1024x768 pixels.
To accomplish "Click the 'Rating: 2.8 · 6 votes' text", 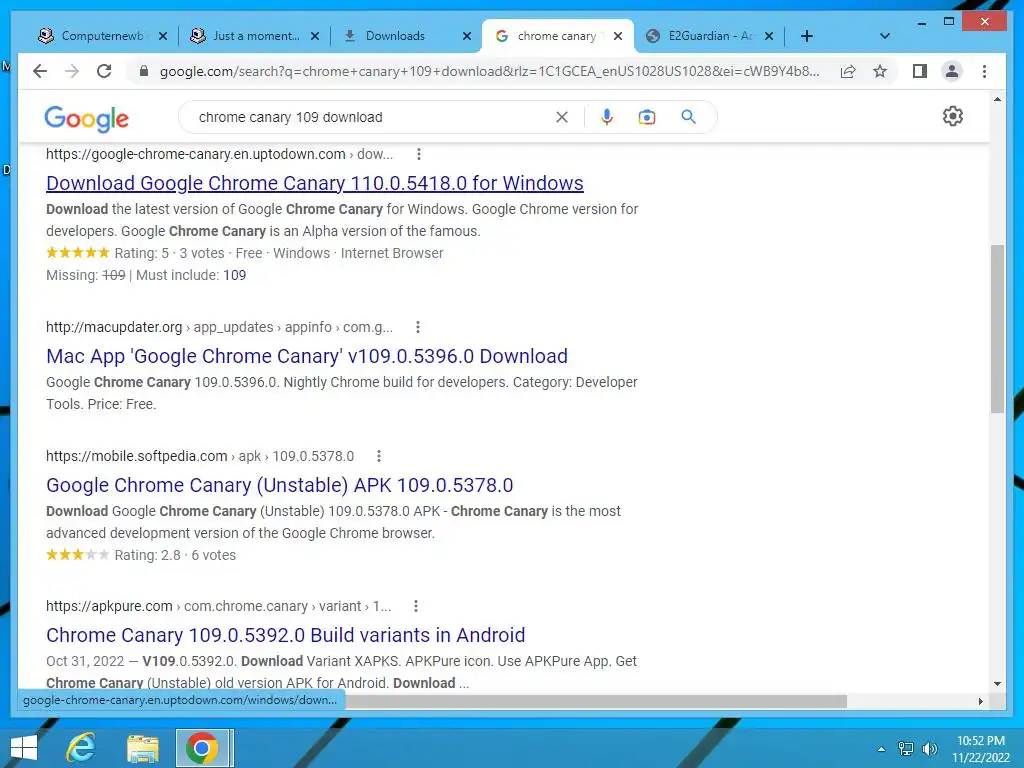I will pos(175,555).
